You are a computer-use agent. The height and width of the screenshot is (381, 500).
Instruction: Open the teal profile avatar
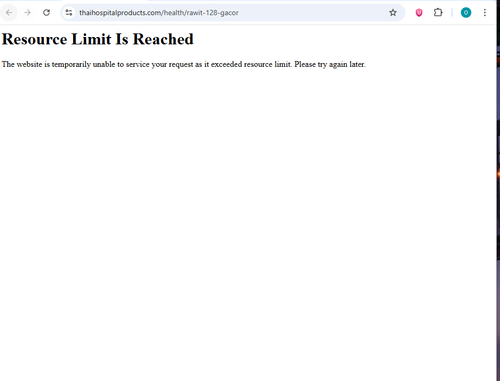click(466, 13)
